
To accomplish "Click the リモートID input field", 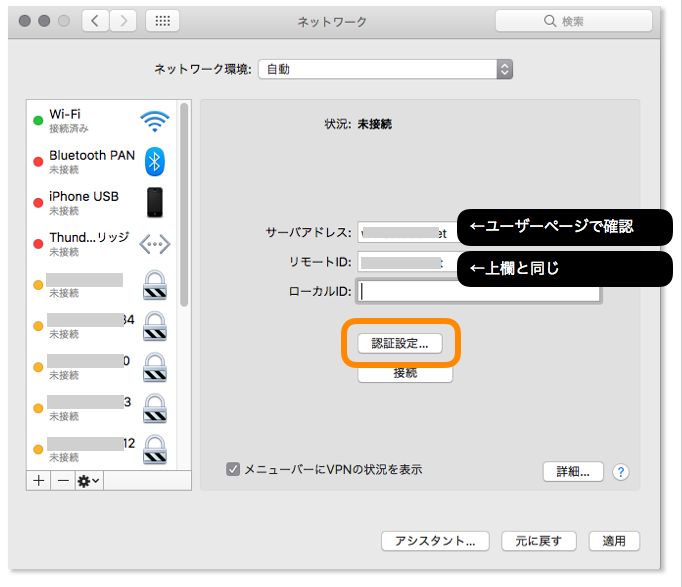I will [407, 262].
